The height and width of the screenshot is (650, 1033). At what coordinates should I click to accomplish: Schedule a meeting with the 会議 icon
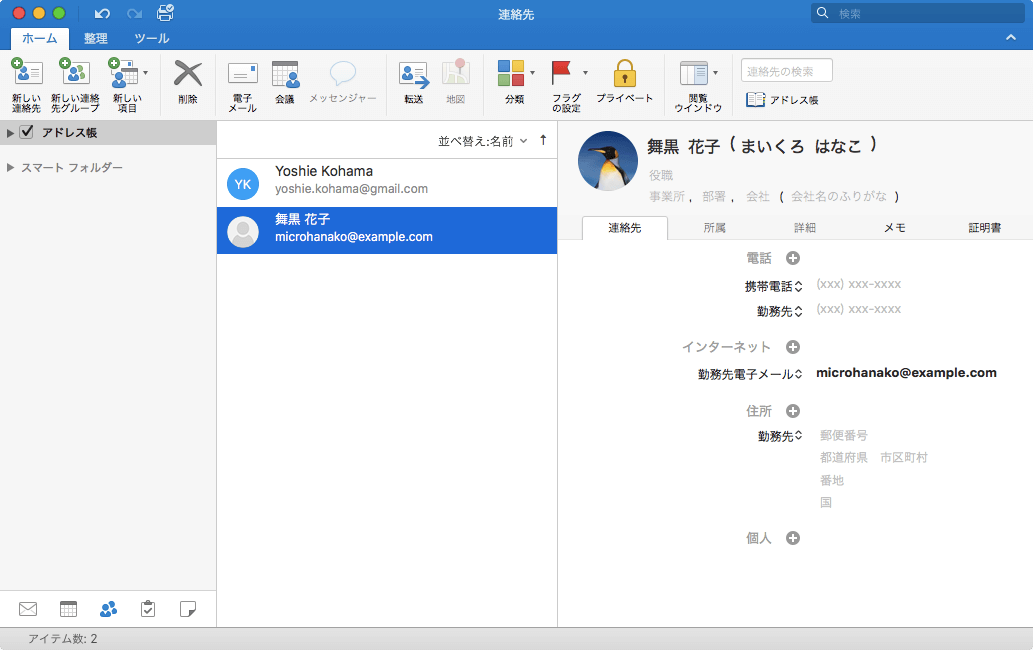pos(285,74)
